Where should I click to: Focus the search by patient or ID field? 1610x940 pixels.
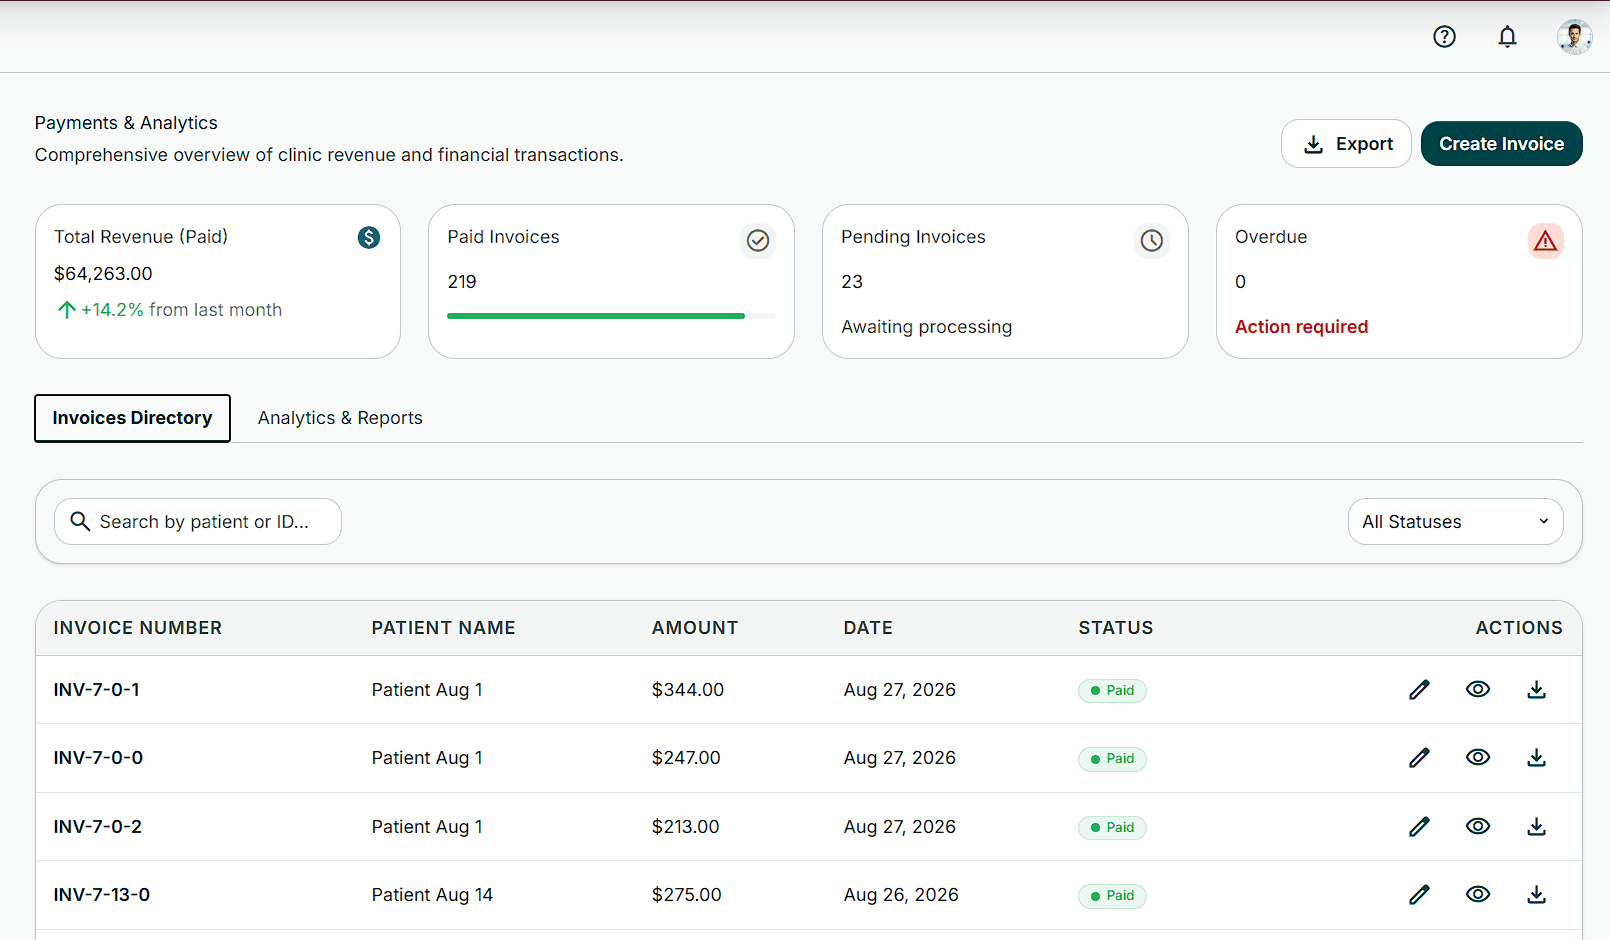(198, 522)
